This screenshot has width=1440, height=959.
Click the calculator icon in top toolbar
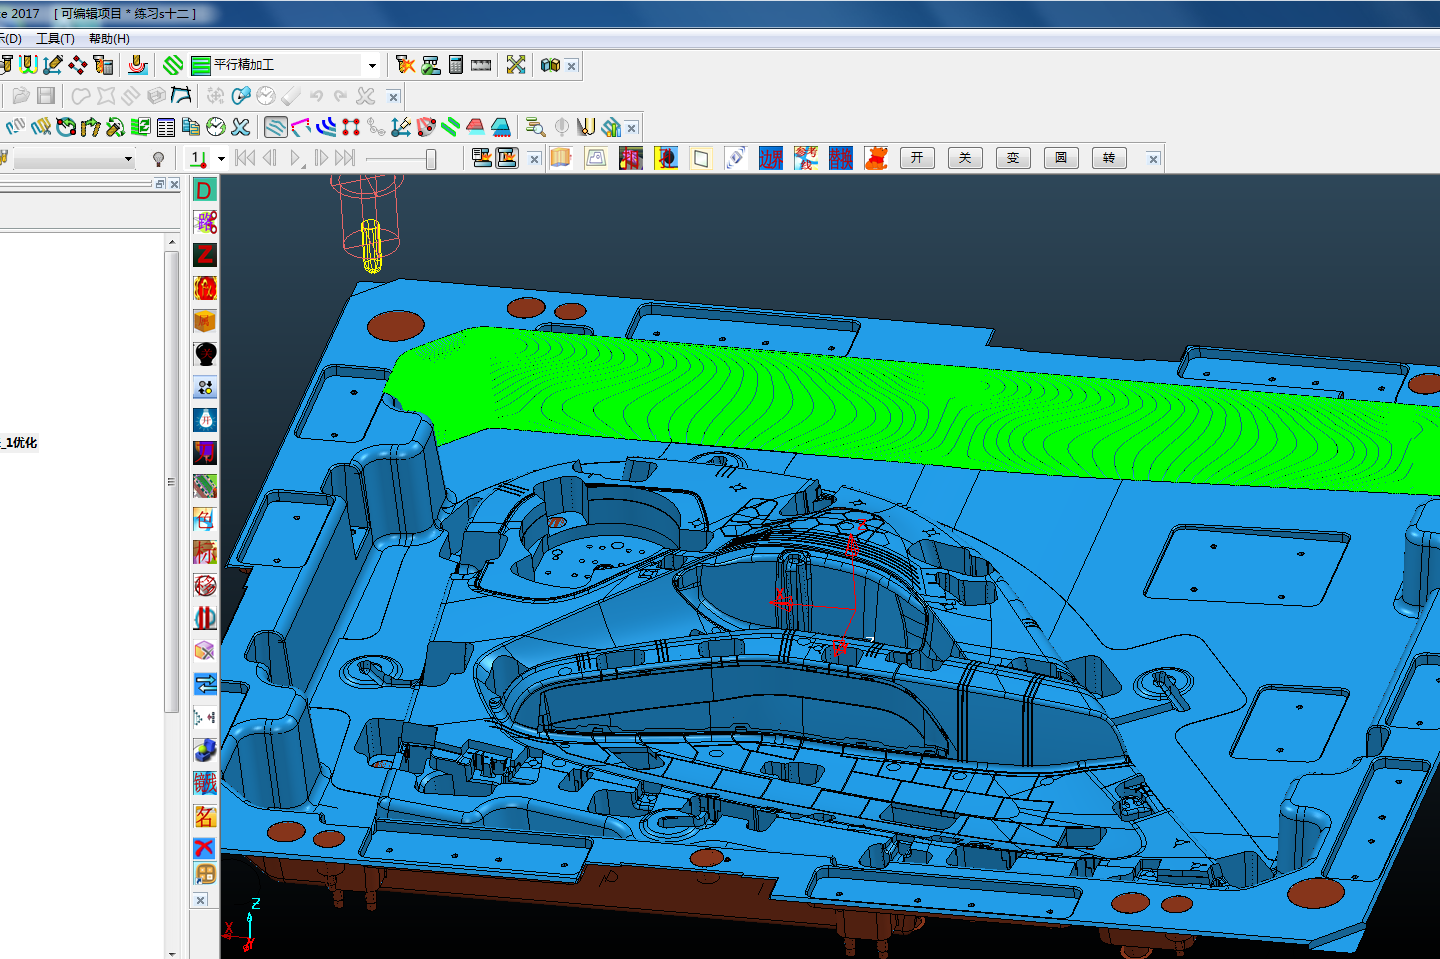coord(456,65)
